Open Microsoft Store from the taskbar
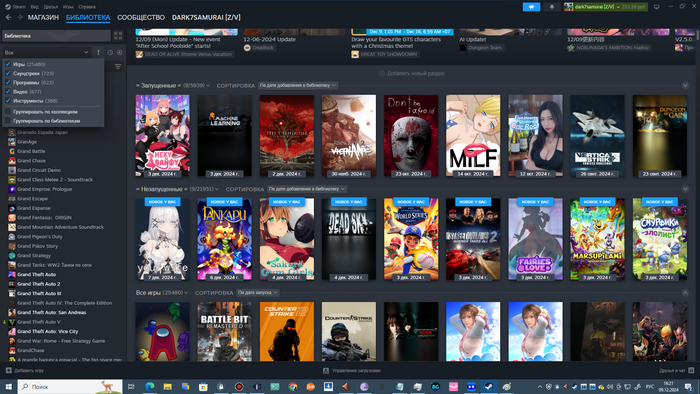700x394 pixels. click(203, 386)
